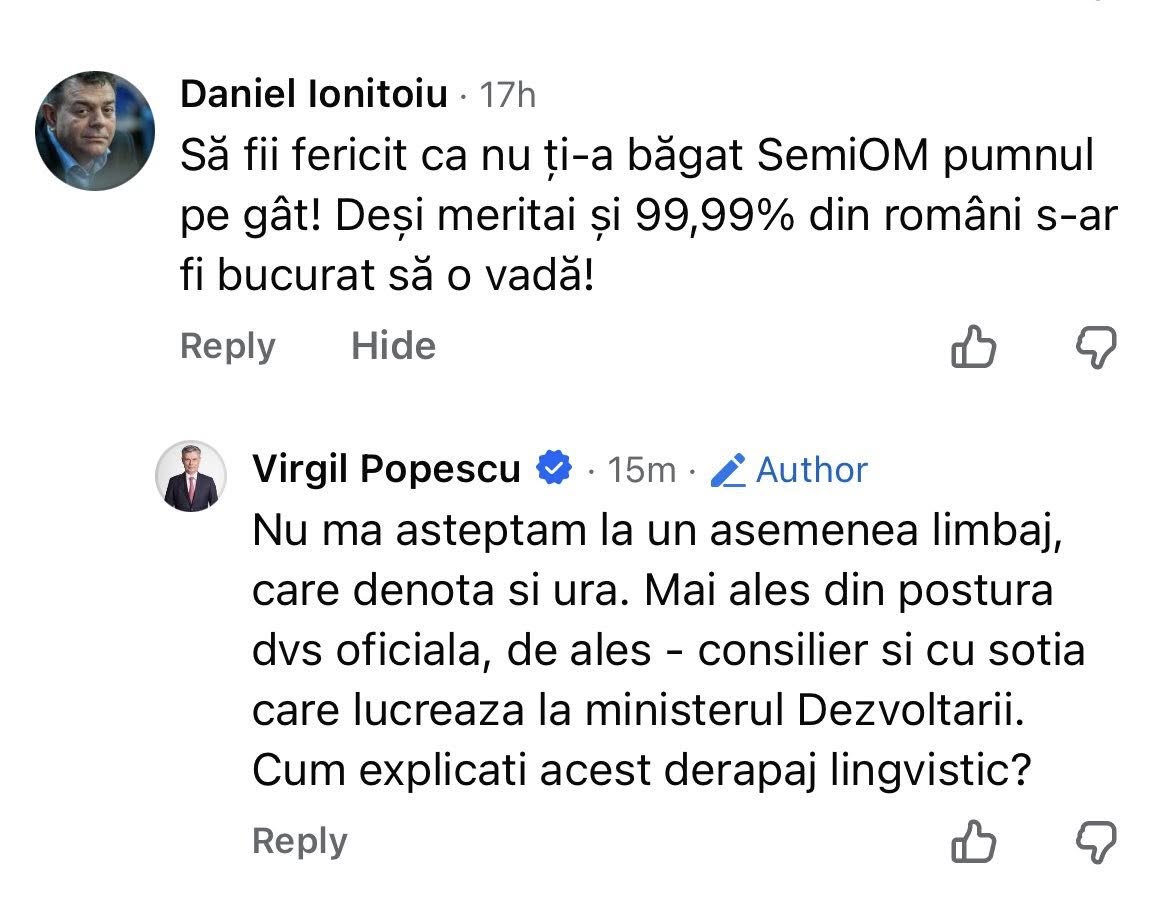
Task: Open Virgil Popescu's profile picture
Action: click(x=190, y=476)
